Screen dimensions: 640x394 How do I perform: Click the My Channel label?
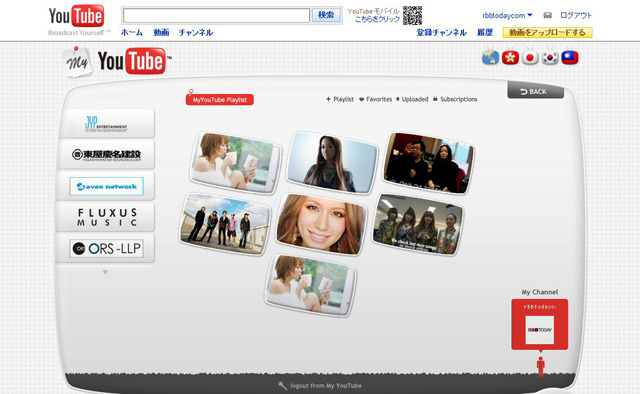click(x=540, y=292)
